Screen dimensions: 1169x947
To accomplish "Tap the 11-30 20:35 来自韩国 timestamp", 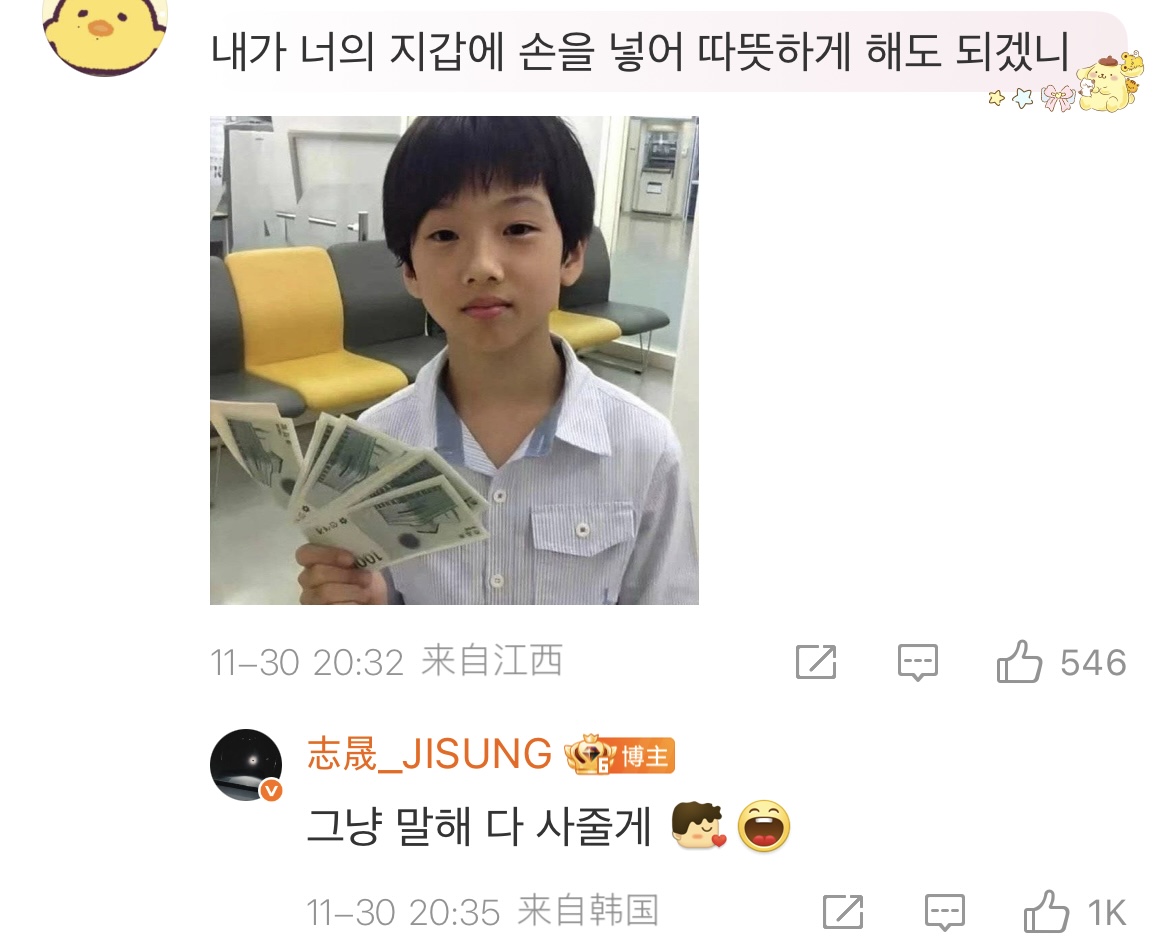I will pos(482,911).
